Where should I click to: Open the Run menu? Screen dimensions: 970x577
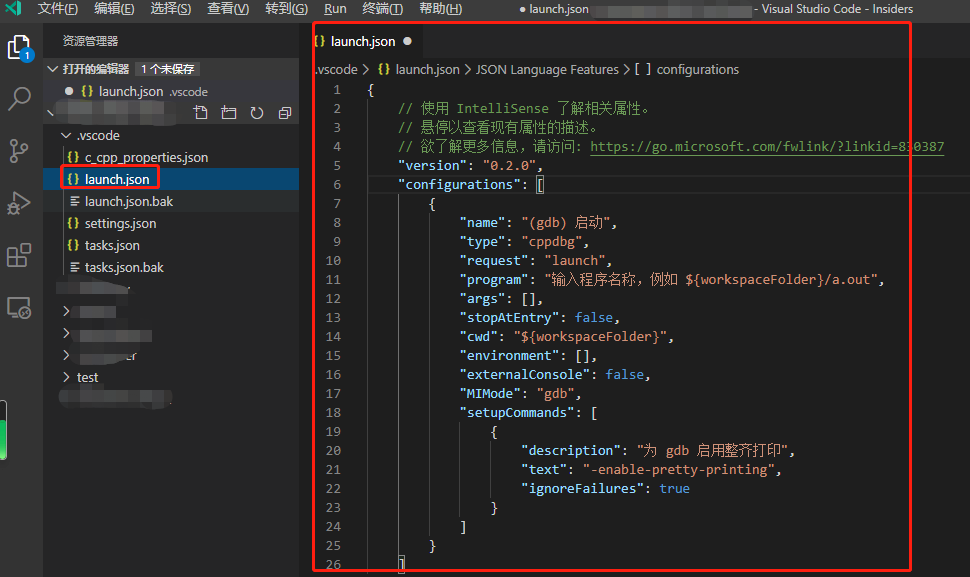[335, 9]
